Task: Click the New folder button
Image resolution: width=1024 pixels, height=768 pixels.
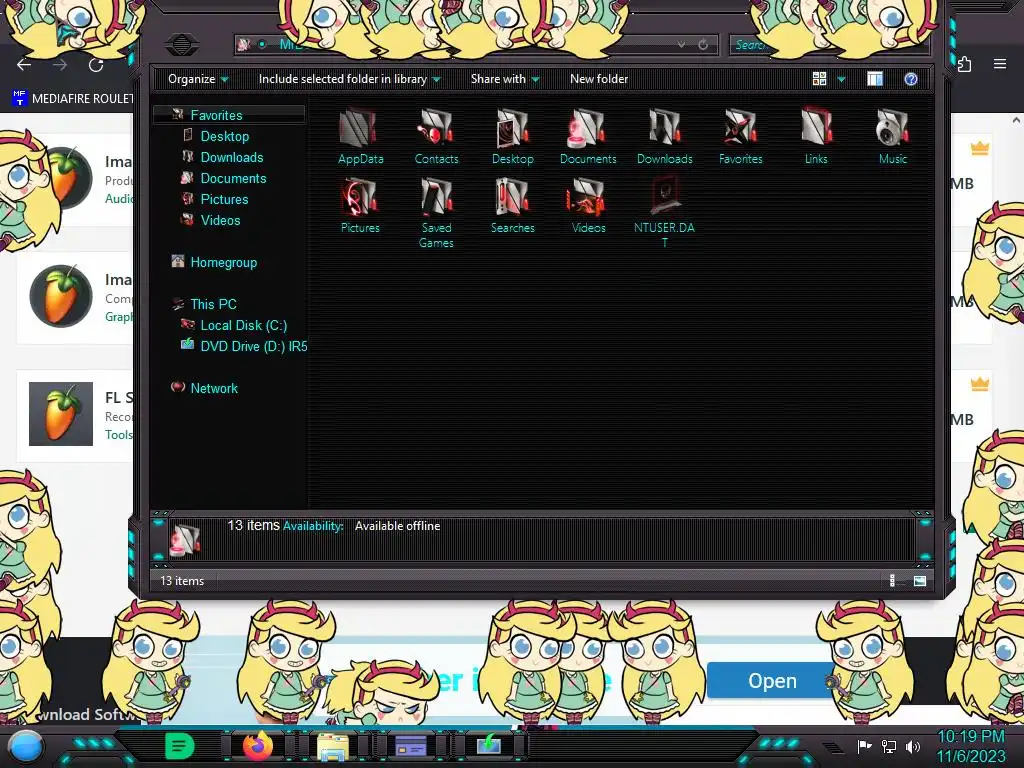Action: point(599,79)
